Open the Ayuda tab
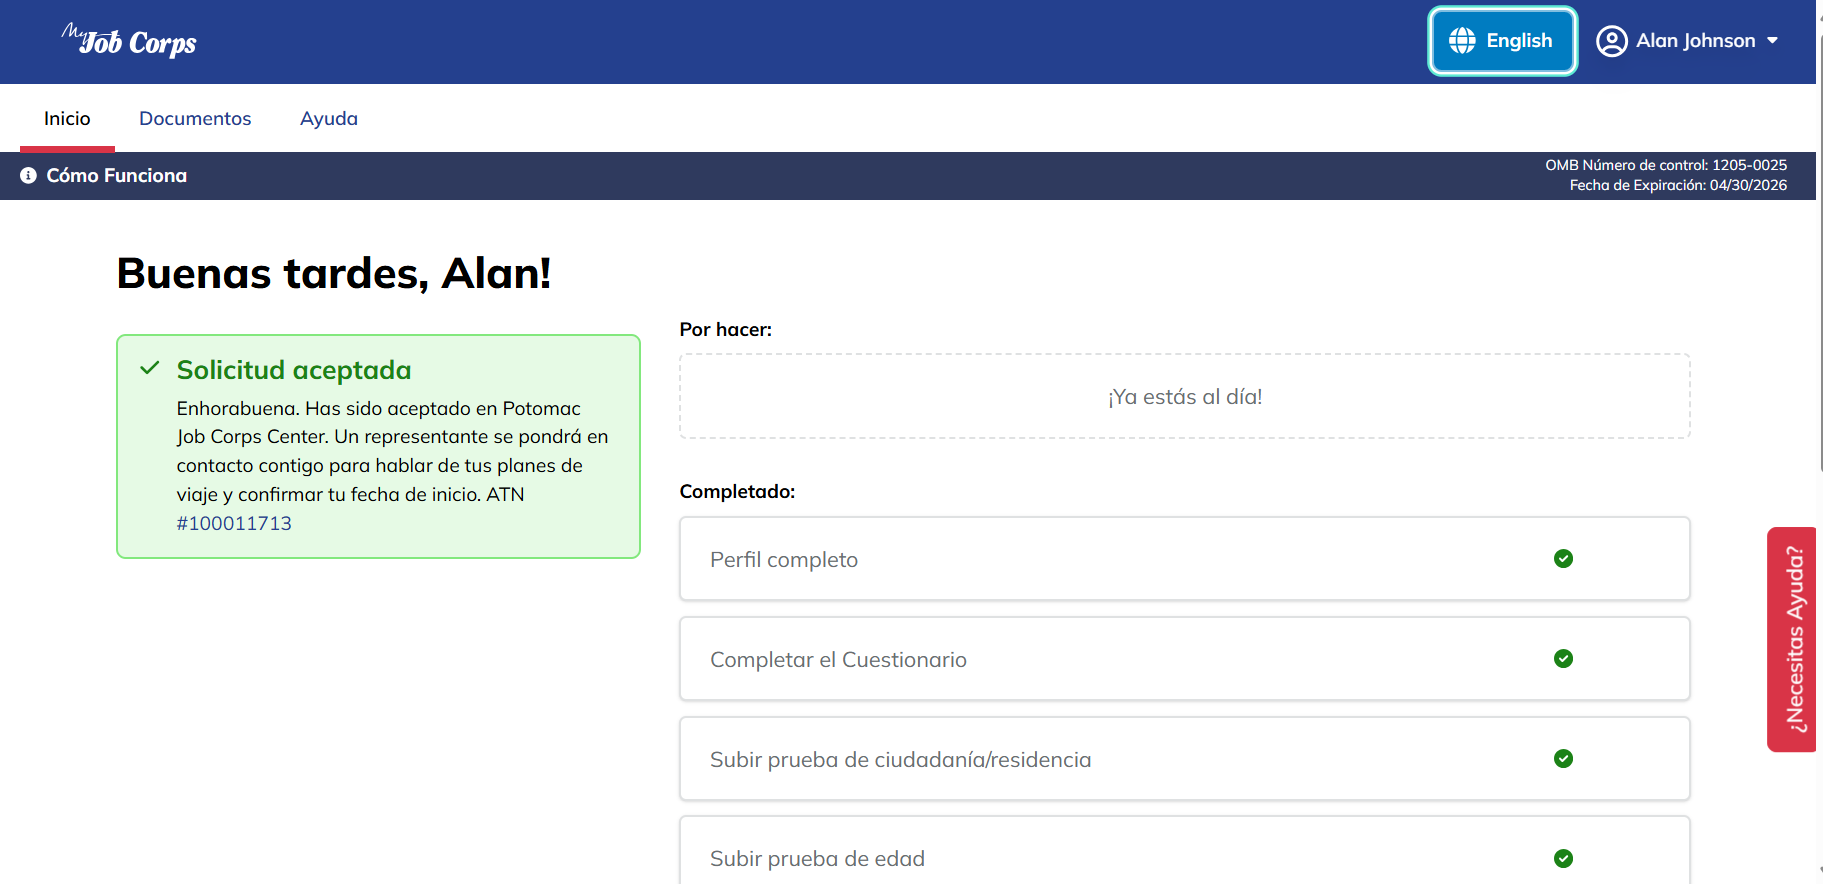 coord(329,118)
